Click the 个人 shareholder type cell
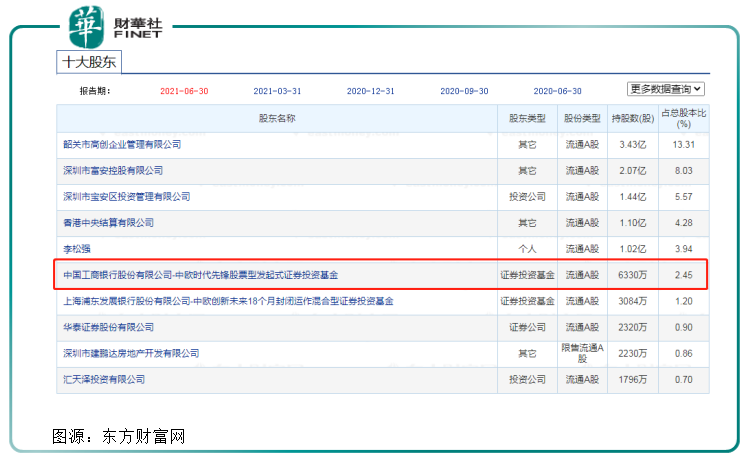This screenshot has height=460, width=750. (527, 249)
